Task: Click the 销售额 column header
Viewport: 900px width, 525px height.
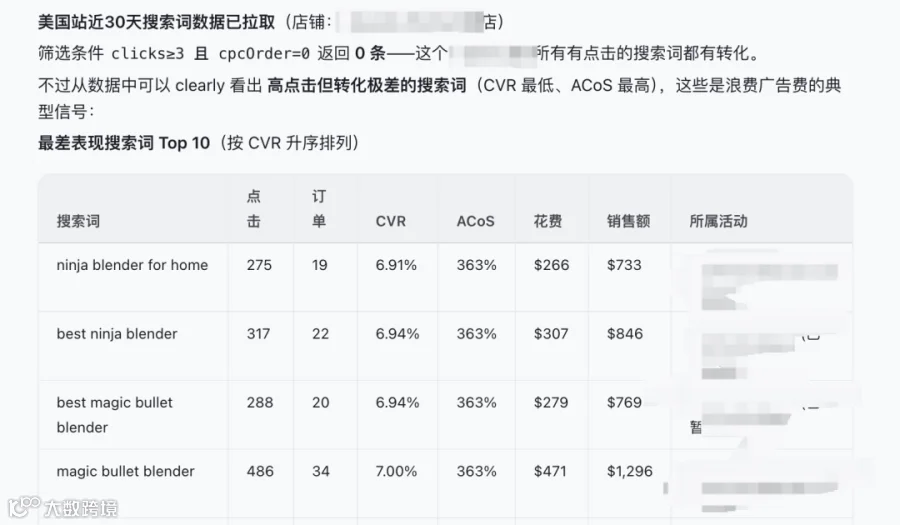Action: 629,221
